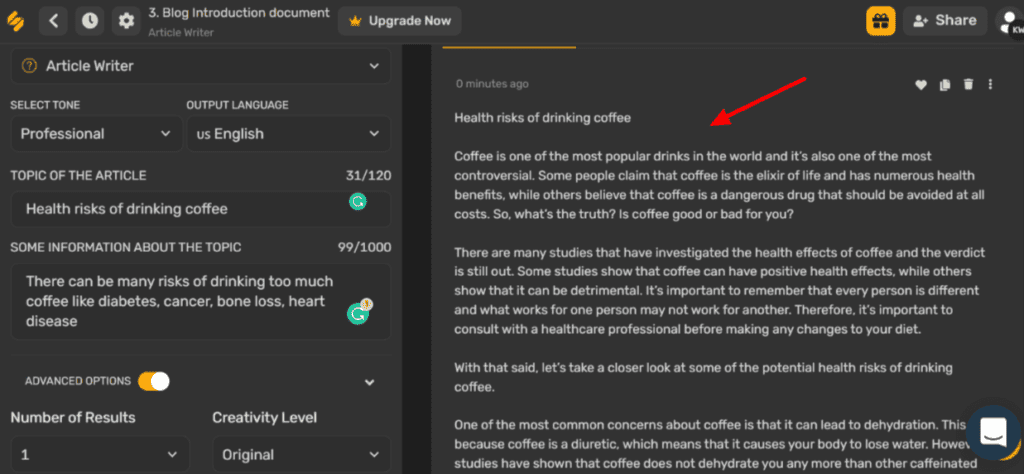
Task: Open the Creativity Level dropdown showing Original
Action: click(x=301, y=454)
